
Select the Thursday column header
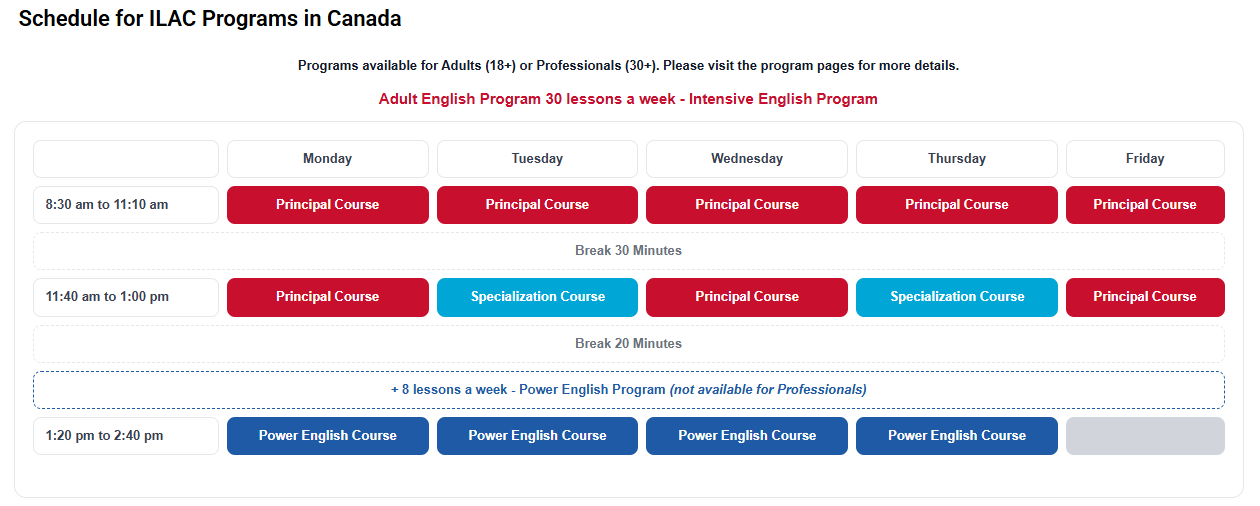pos(956,159)
